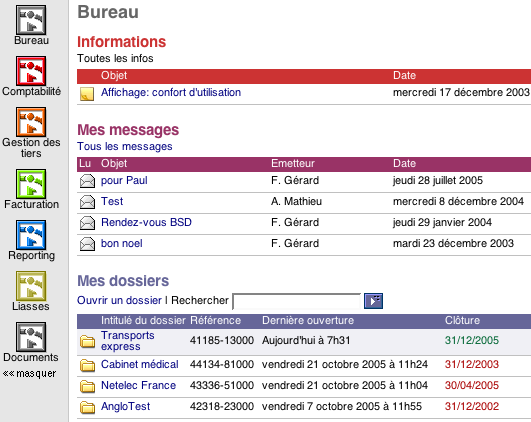The width and height of the screenshot is (531, 422).
Task: Open the yellow Liasses module icon
Action: point(31,286)
